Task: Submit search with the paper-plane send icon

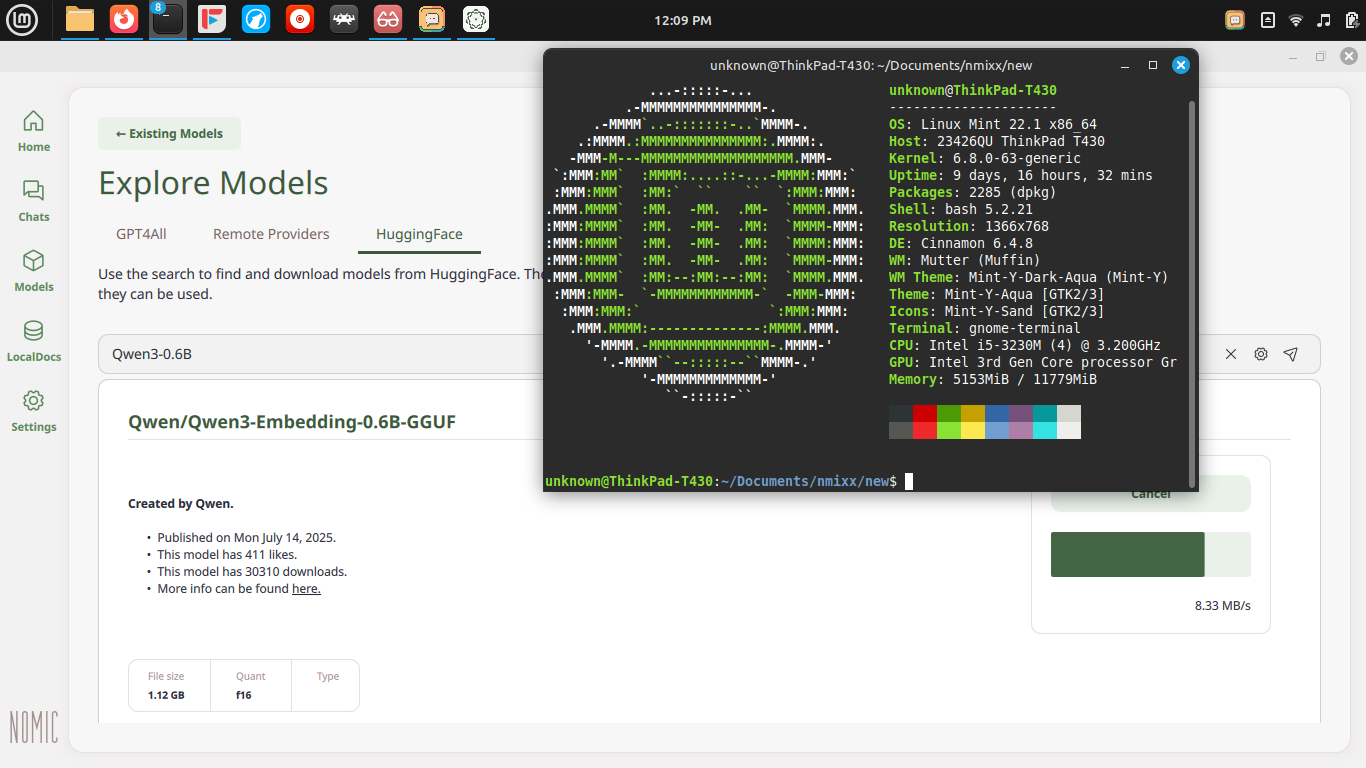Action: pos(1291,354)
